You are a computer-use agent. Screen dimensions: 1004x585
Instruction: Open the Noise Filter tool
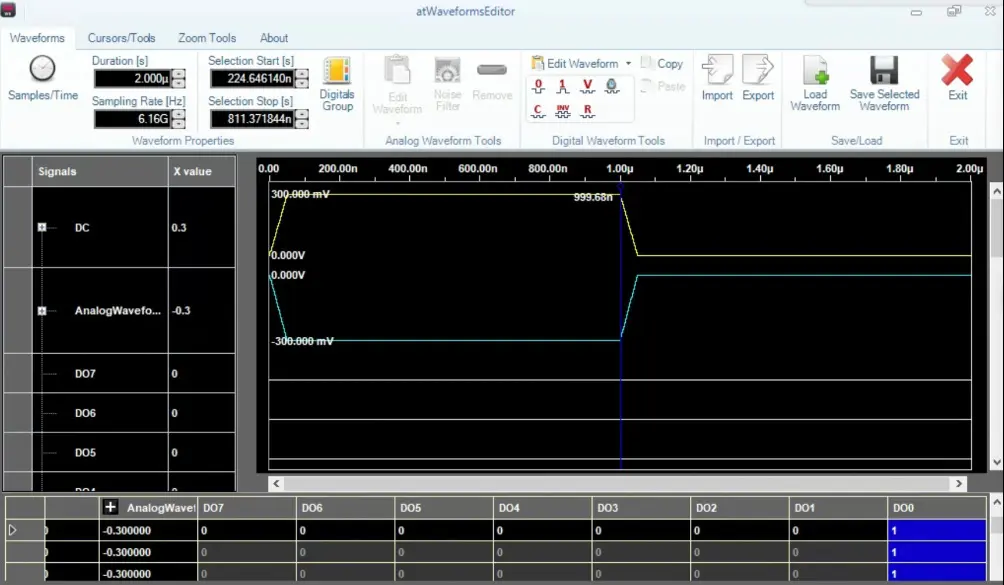(447, 84)
